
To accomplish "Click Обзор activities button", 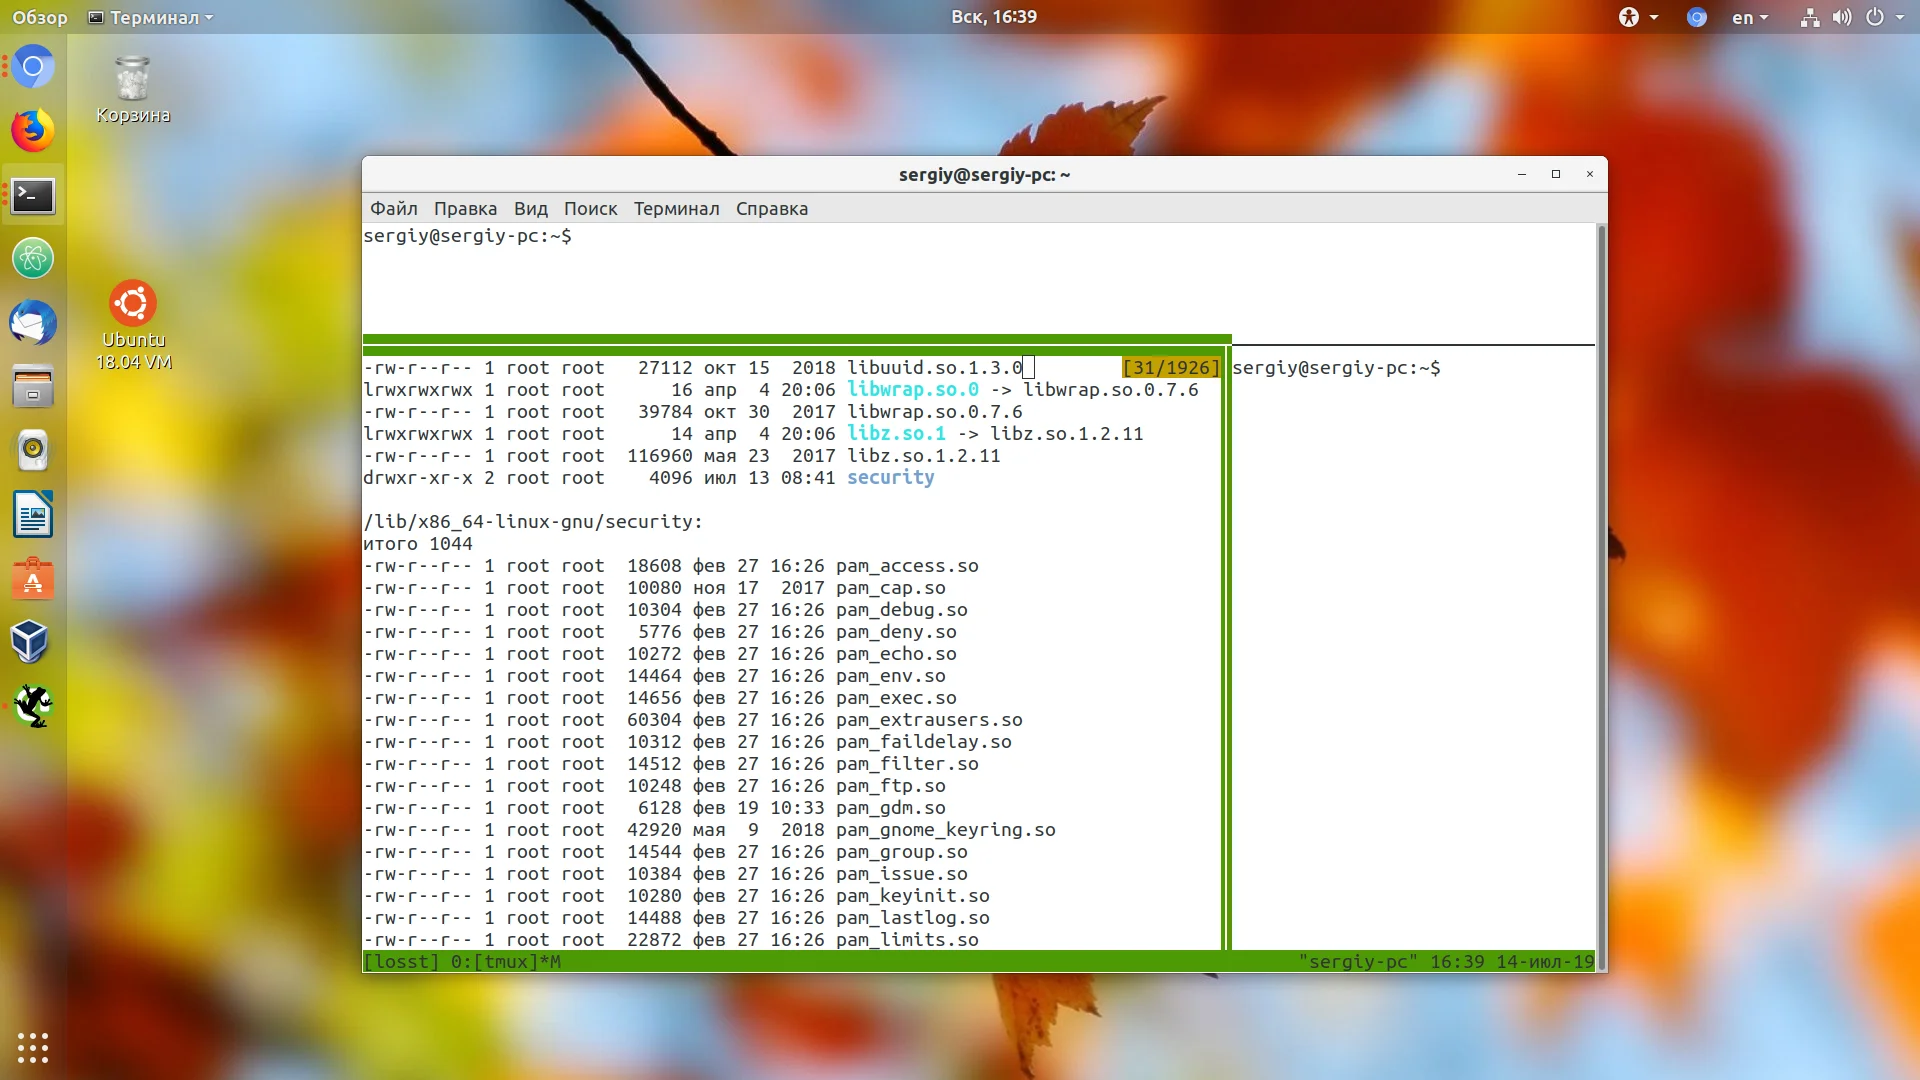I will click(40, 17).
